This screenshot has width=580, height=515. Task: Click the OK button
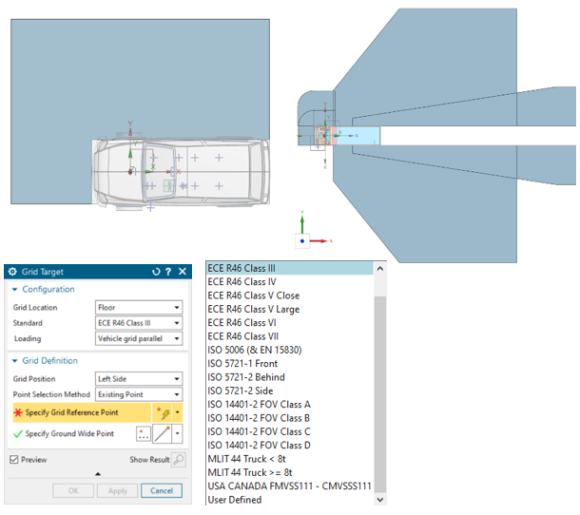click(x=73, y=491)
